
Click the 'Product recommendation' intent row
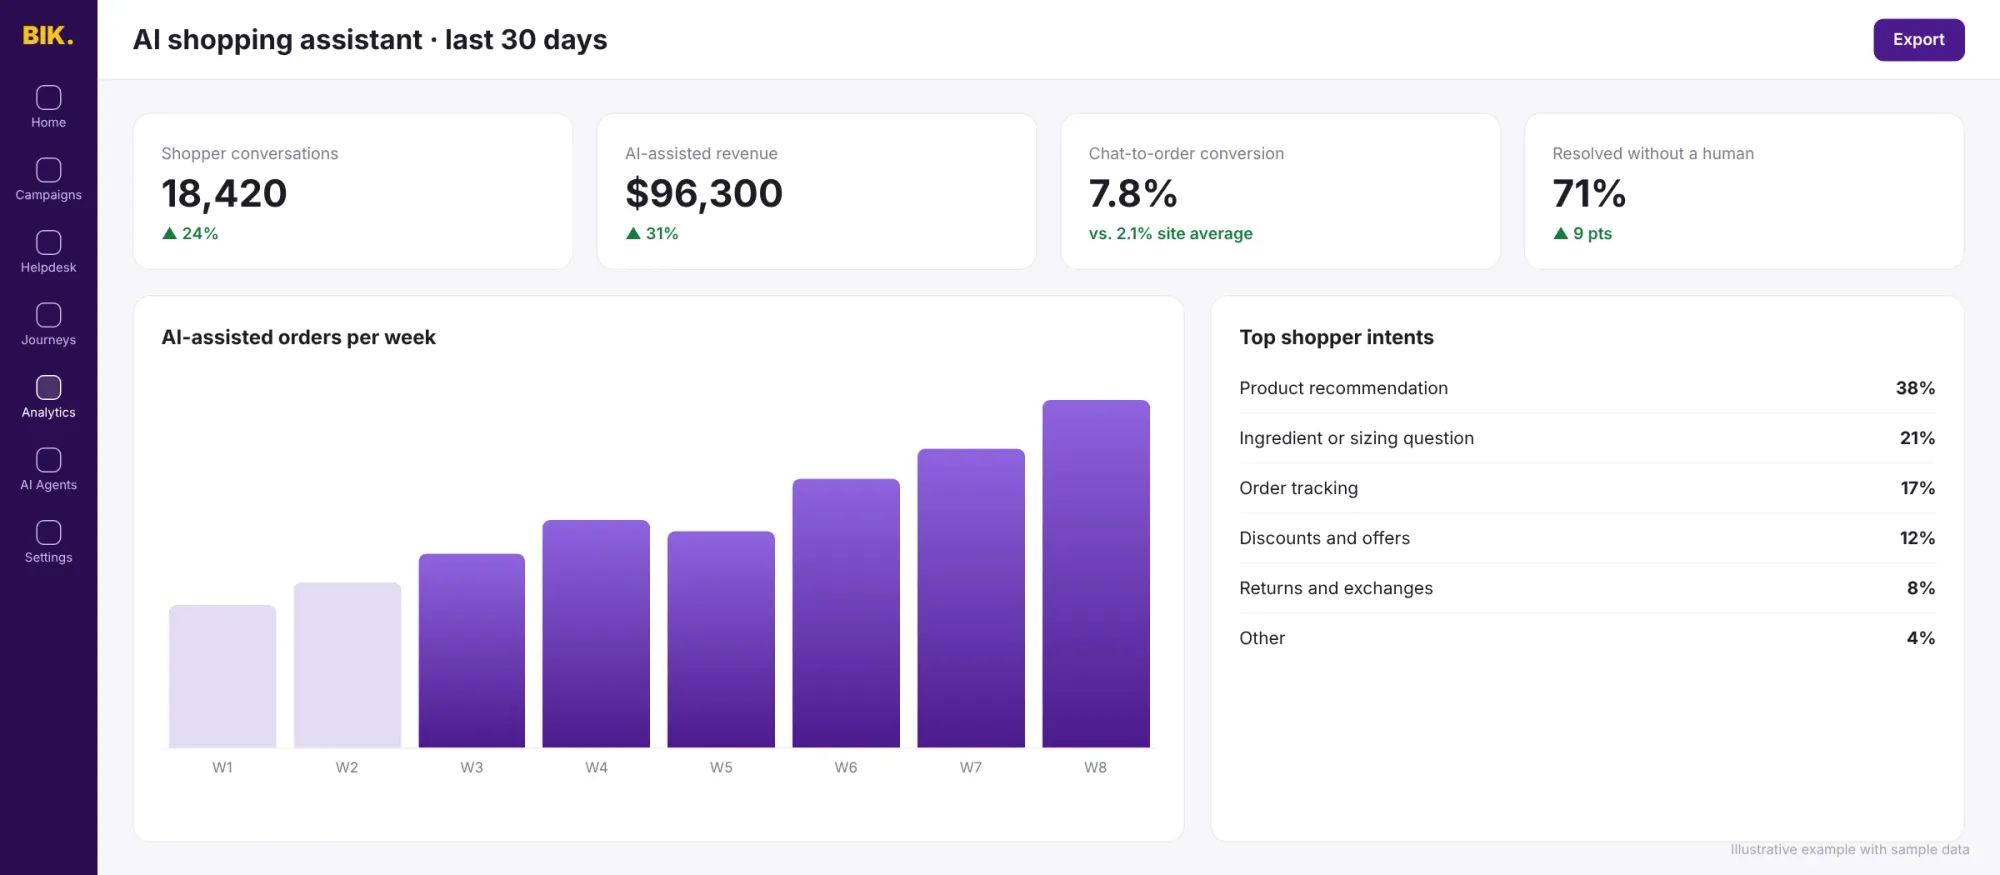coord(1587,388)
